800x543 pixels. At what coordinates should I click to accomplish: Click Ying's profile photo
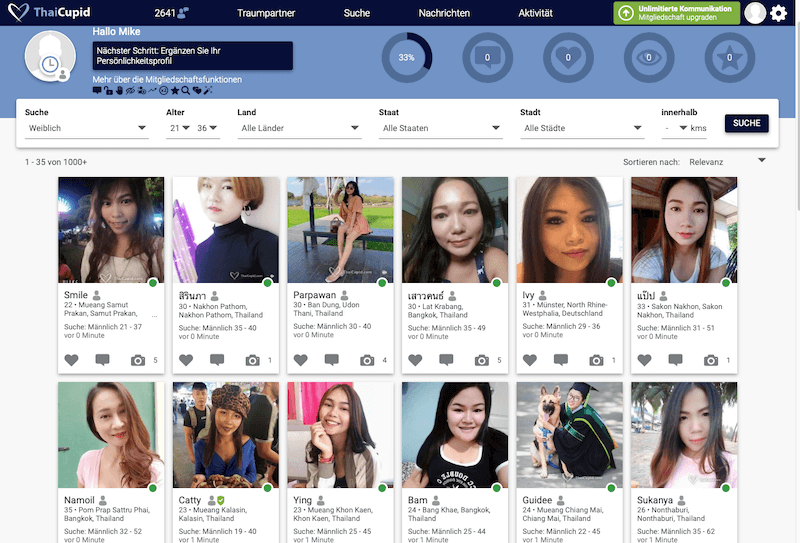pos(340,435)
